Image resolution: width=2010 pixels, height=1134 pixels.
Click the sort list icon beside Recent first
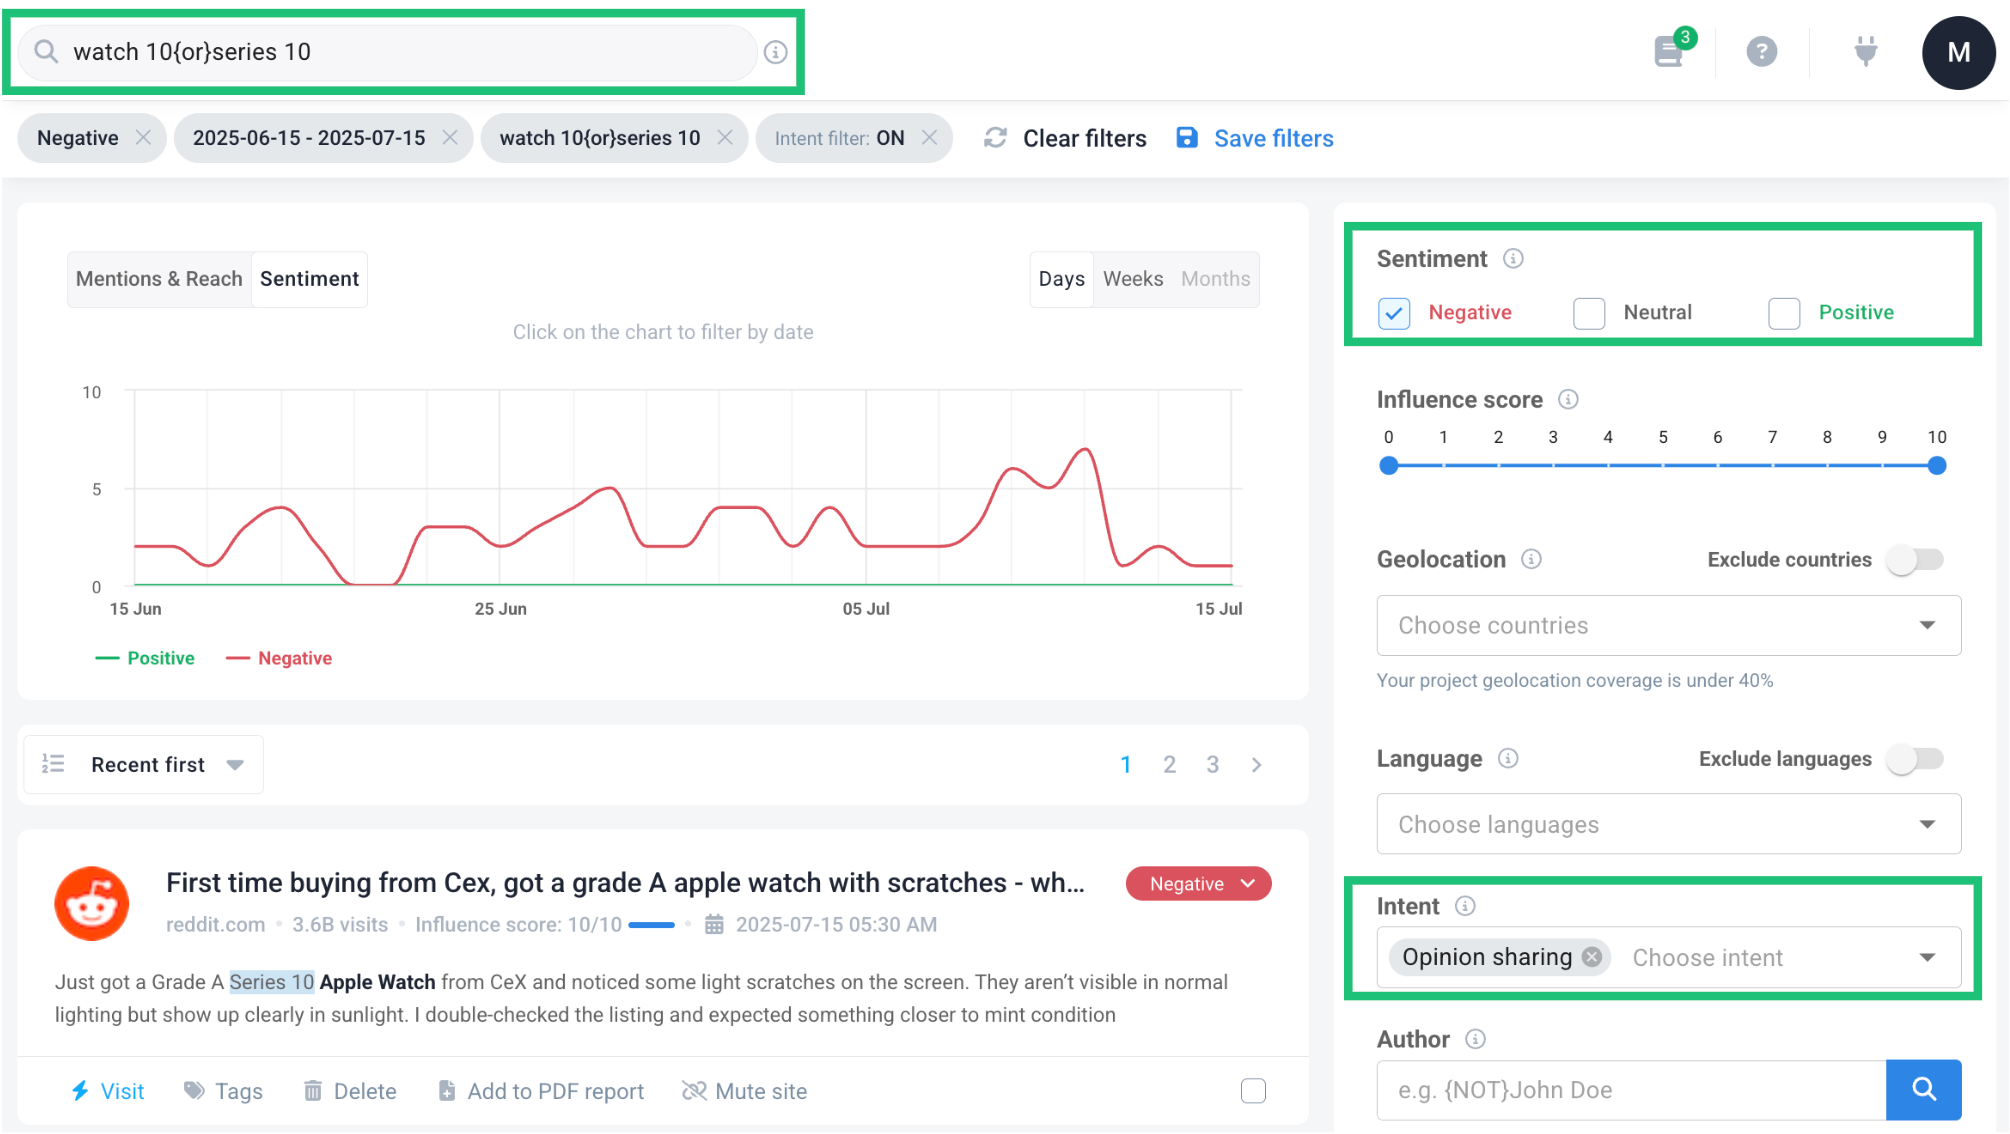point(53,765)
